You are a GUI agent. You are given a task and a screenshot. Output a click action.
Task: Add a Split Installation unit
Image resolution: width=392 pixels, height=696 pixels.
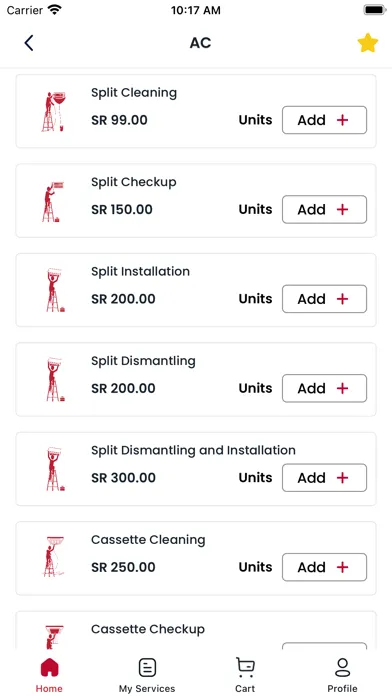tap(325, 299)
